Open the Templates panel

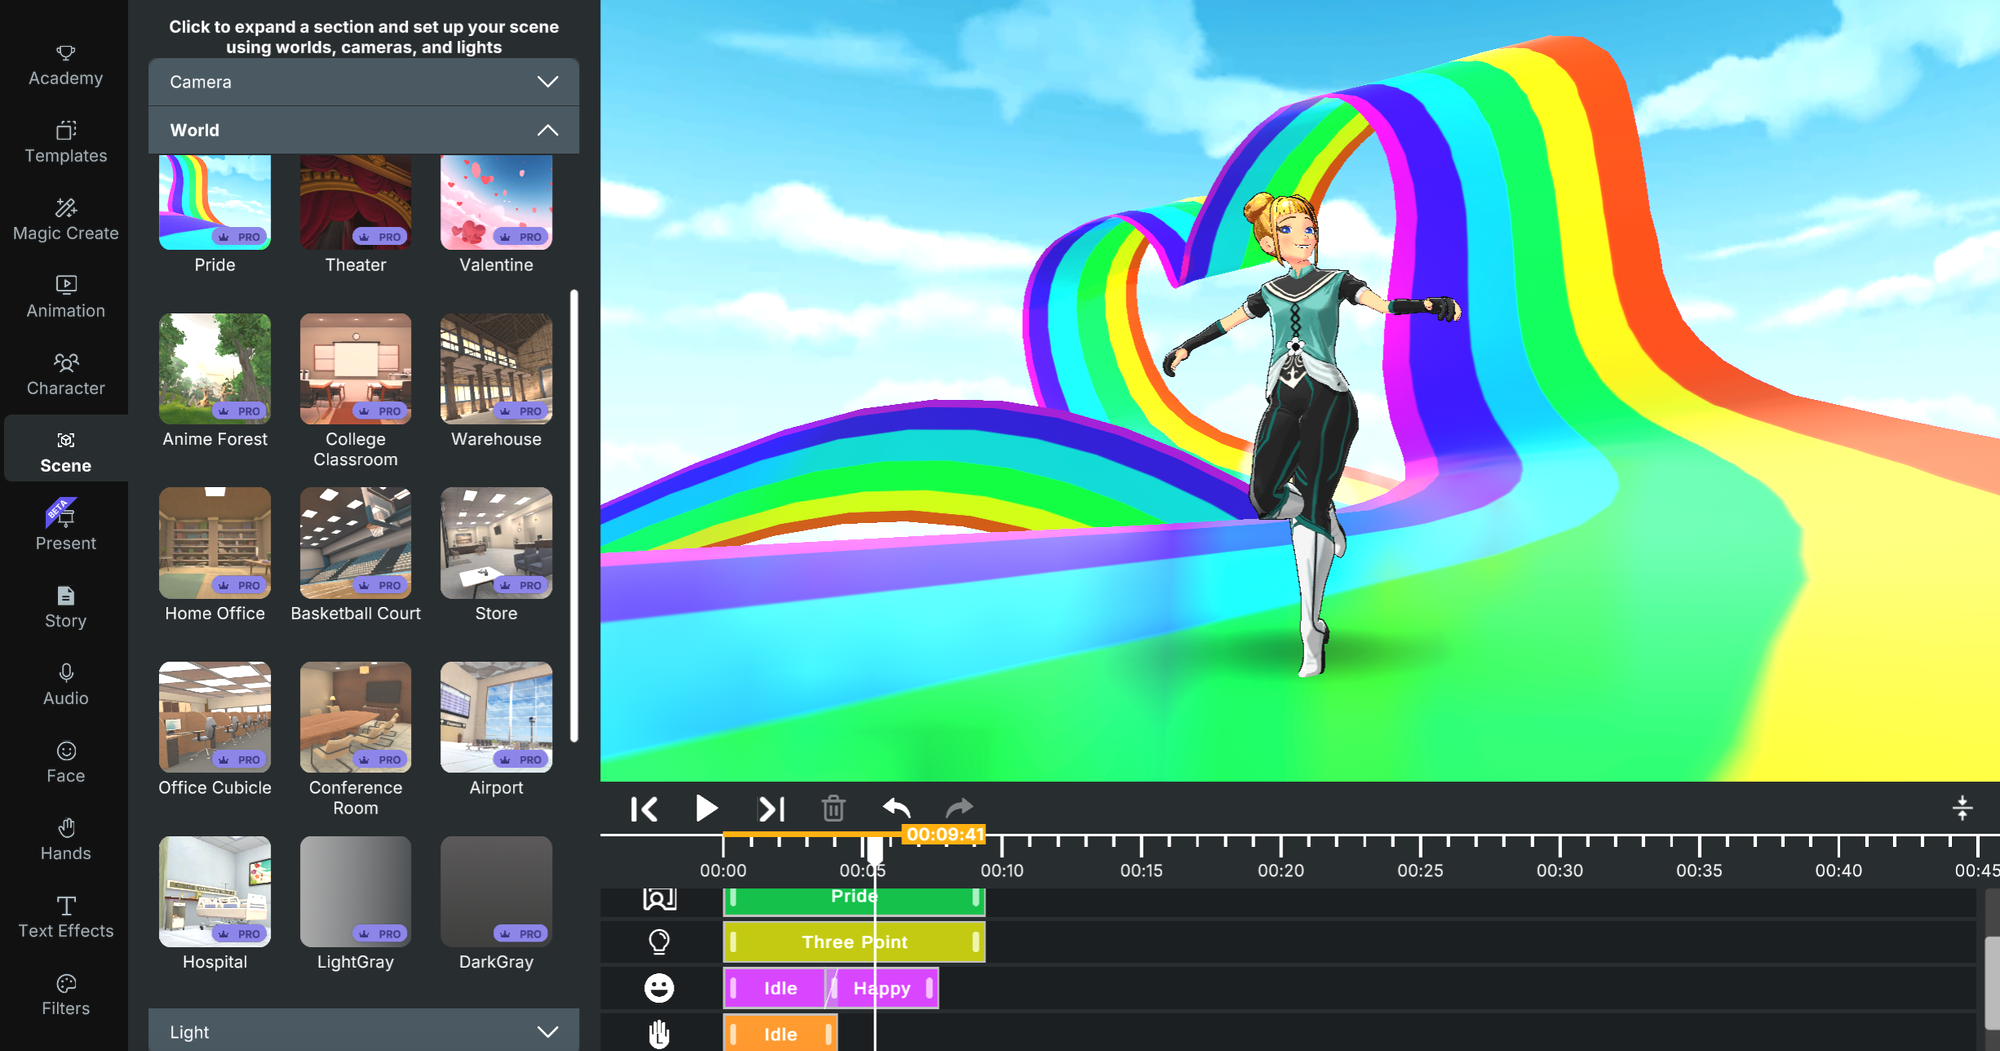(x=65, y=142)
